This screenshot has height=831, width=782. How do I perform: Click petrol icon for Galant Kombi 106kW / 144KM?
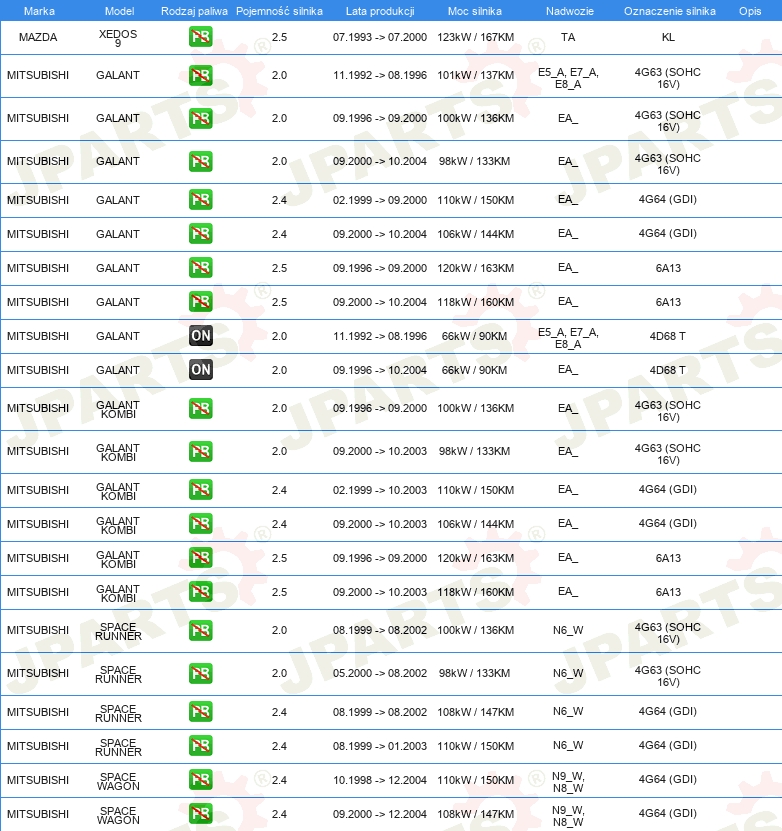tap(201, 524)
